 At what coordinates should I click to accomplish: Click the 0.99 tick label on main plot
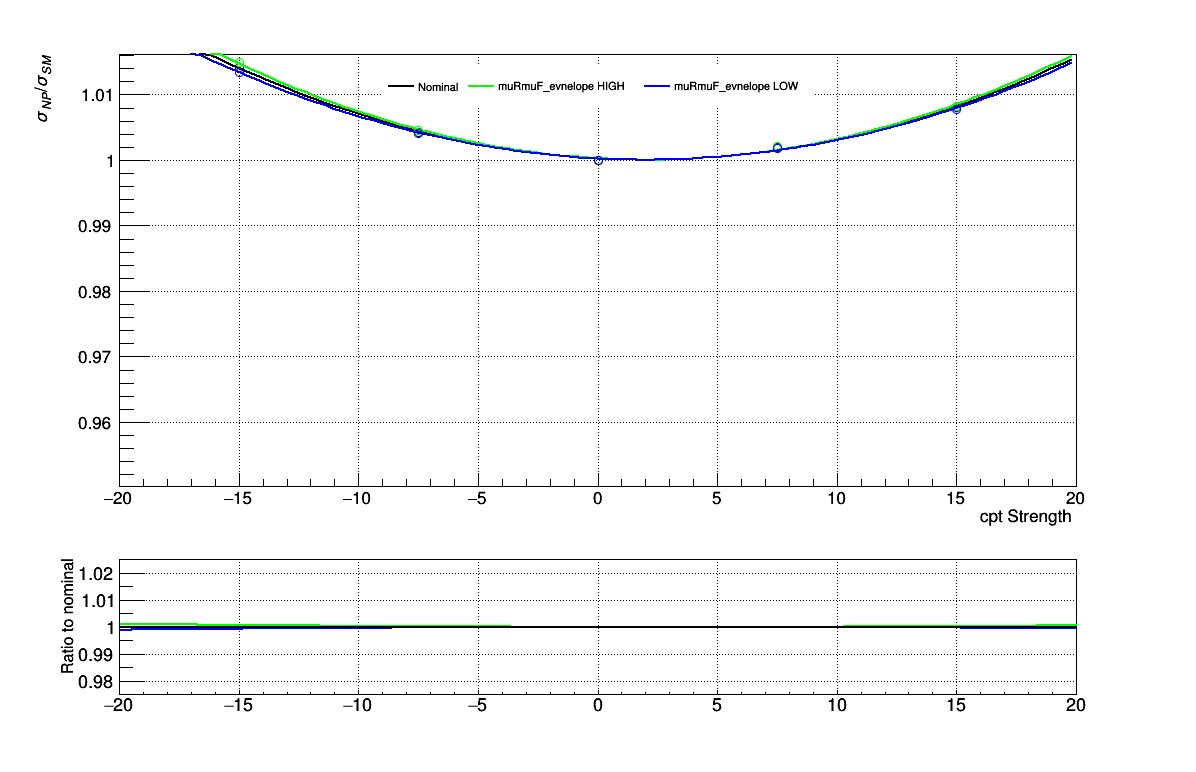97,227
